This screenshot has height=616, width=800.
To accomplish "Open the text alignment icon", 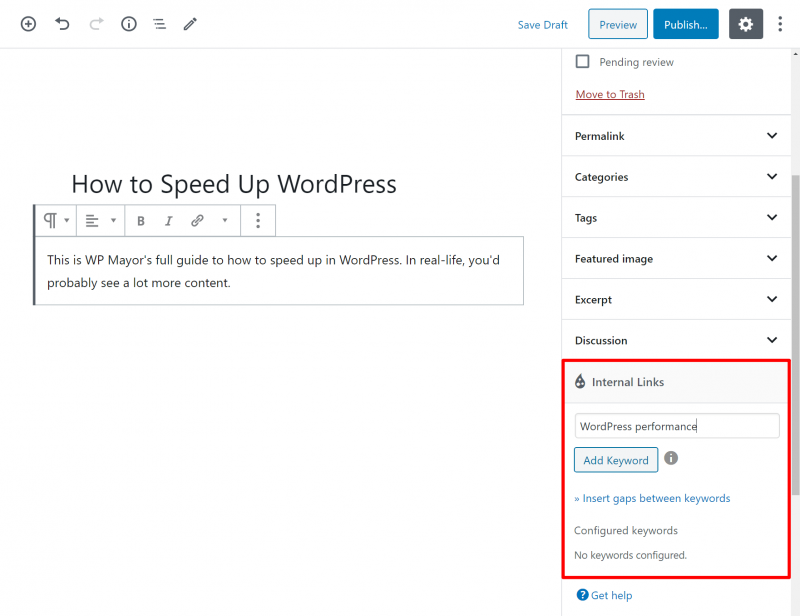I will [x=92, y=220].
